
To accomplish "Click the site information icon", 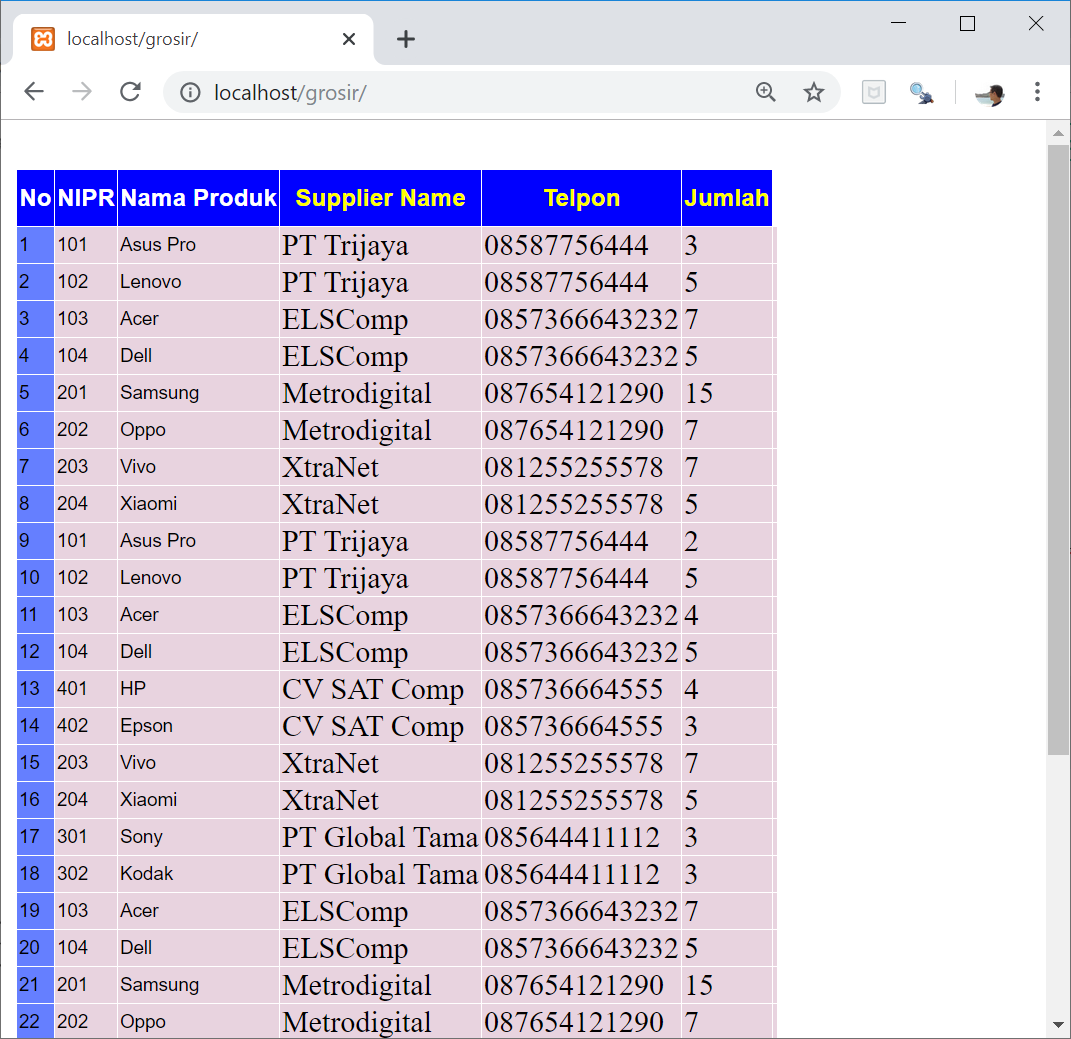I will click(190, 91).
